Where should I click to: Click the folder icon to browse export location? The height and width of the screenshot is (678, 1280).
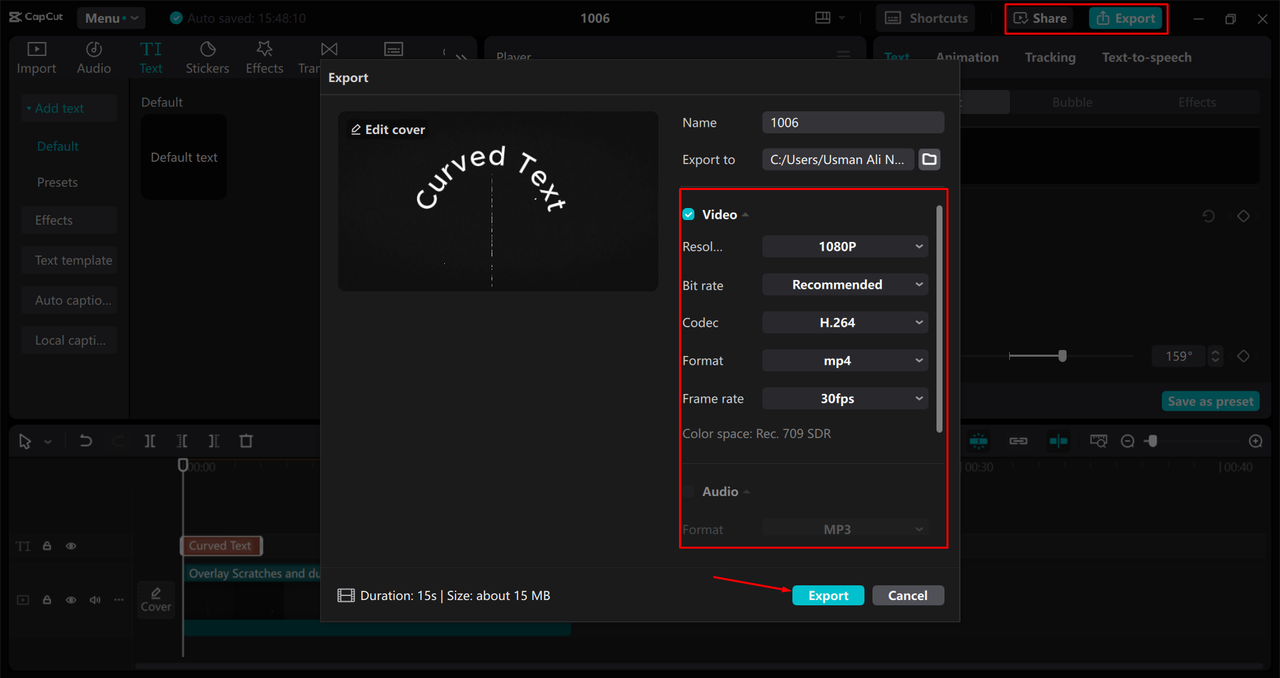(929, 159)
